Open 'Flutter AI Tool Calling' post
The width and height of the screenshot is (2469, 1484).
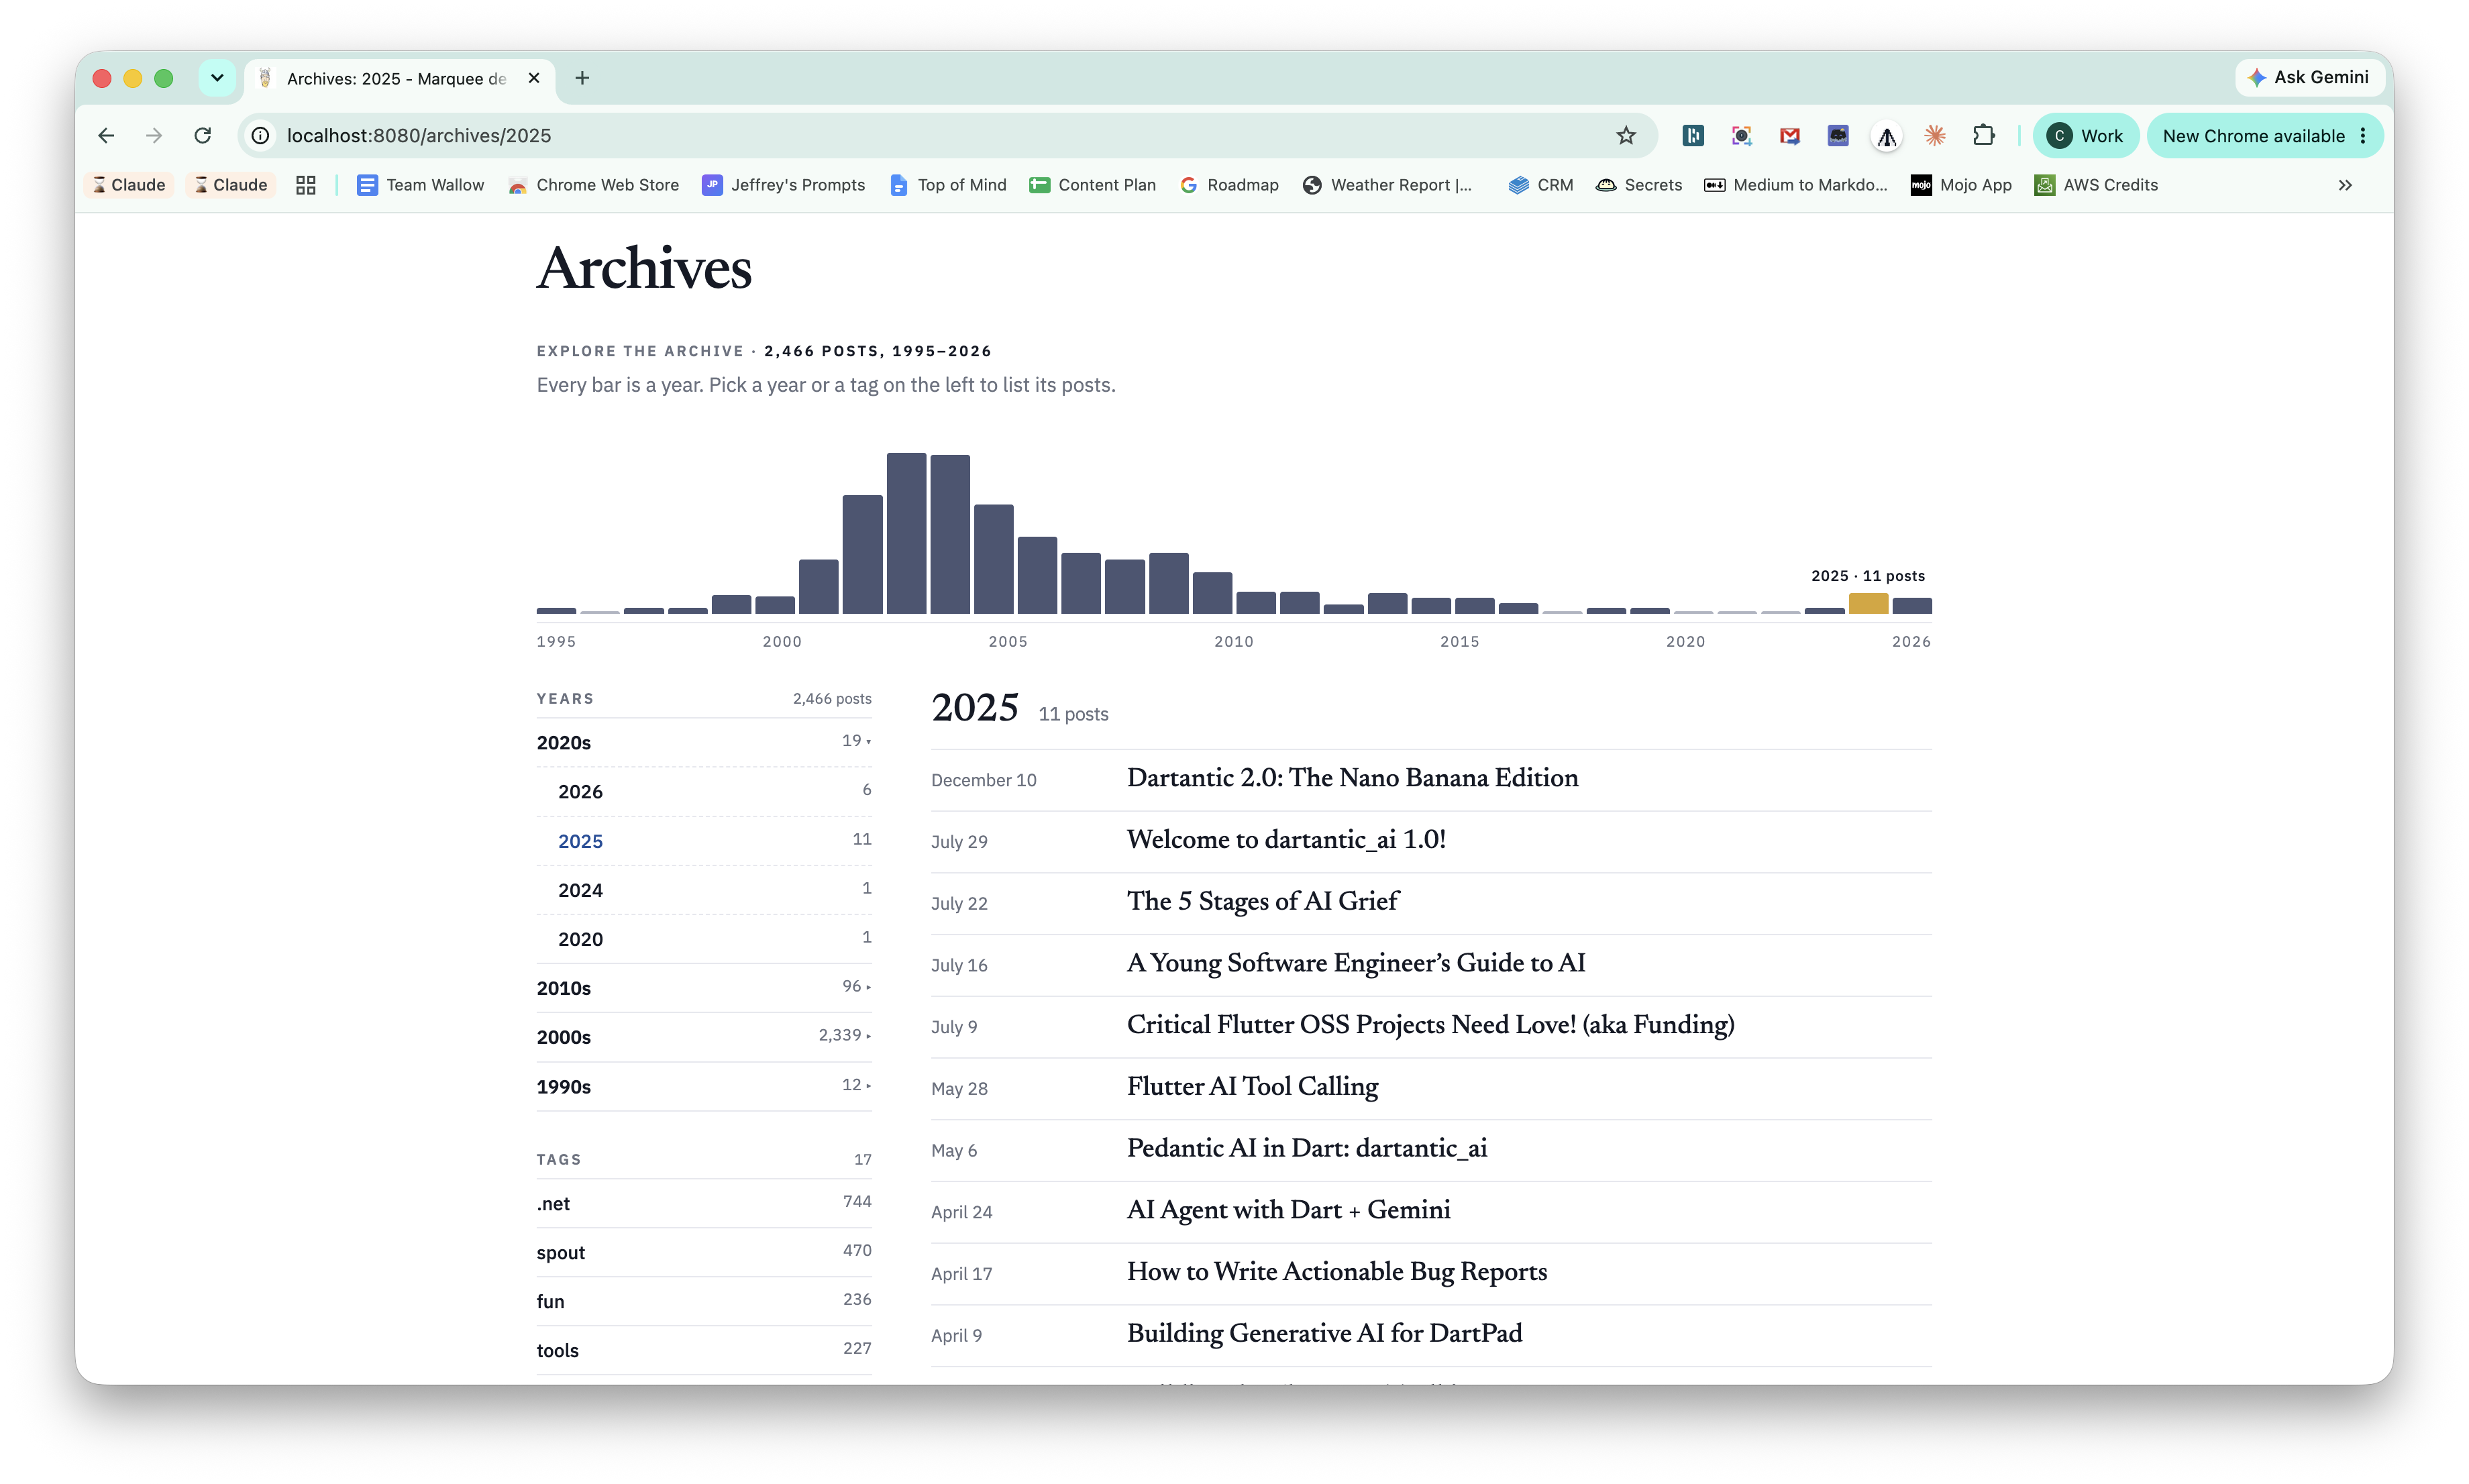click(1252, 1087)
